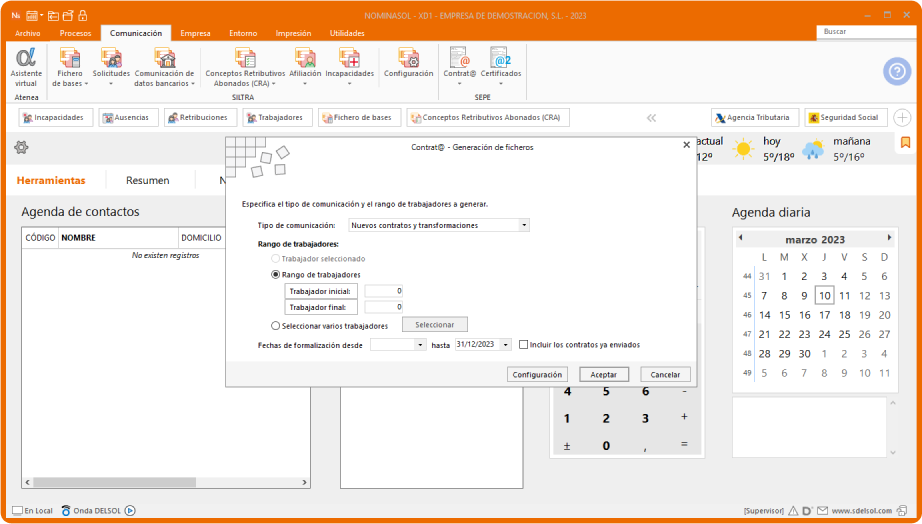
Task: Close the Contrat@ dialog
Action: pyautogui.click(x=686, y=145)
